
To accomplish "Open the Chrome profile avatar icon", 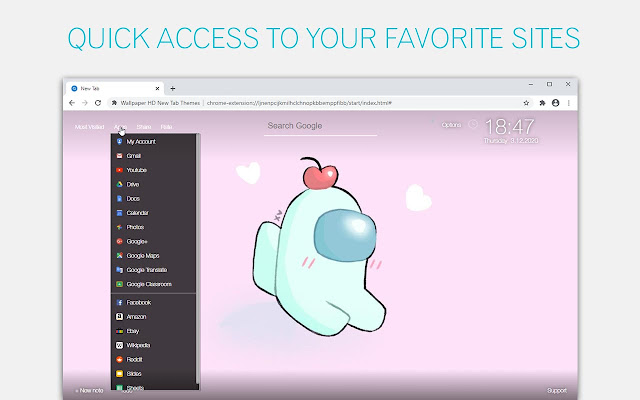I will pos(556,103).
